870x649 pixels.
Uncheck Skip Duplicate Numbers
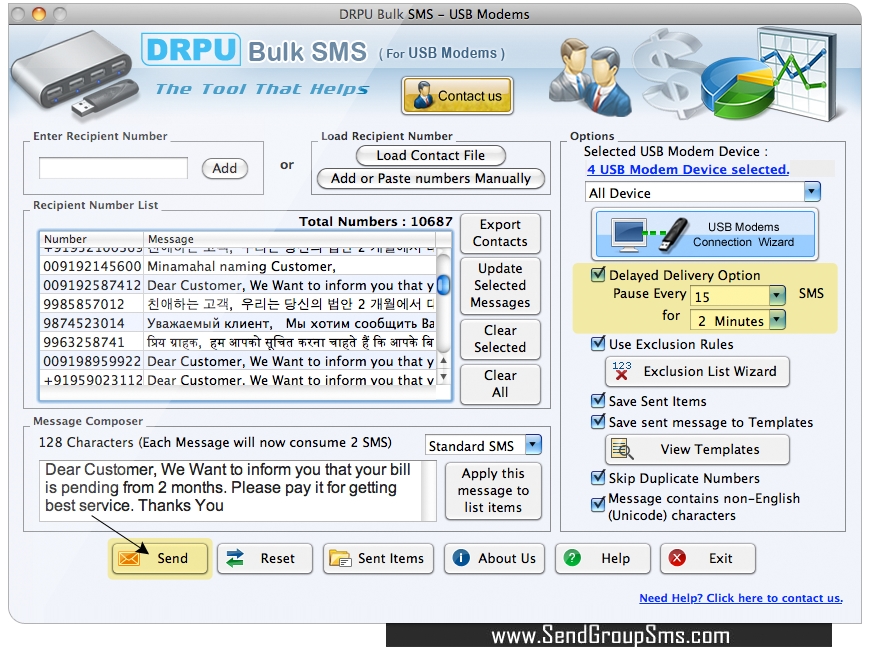point(598,477)
